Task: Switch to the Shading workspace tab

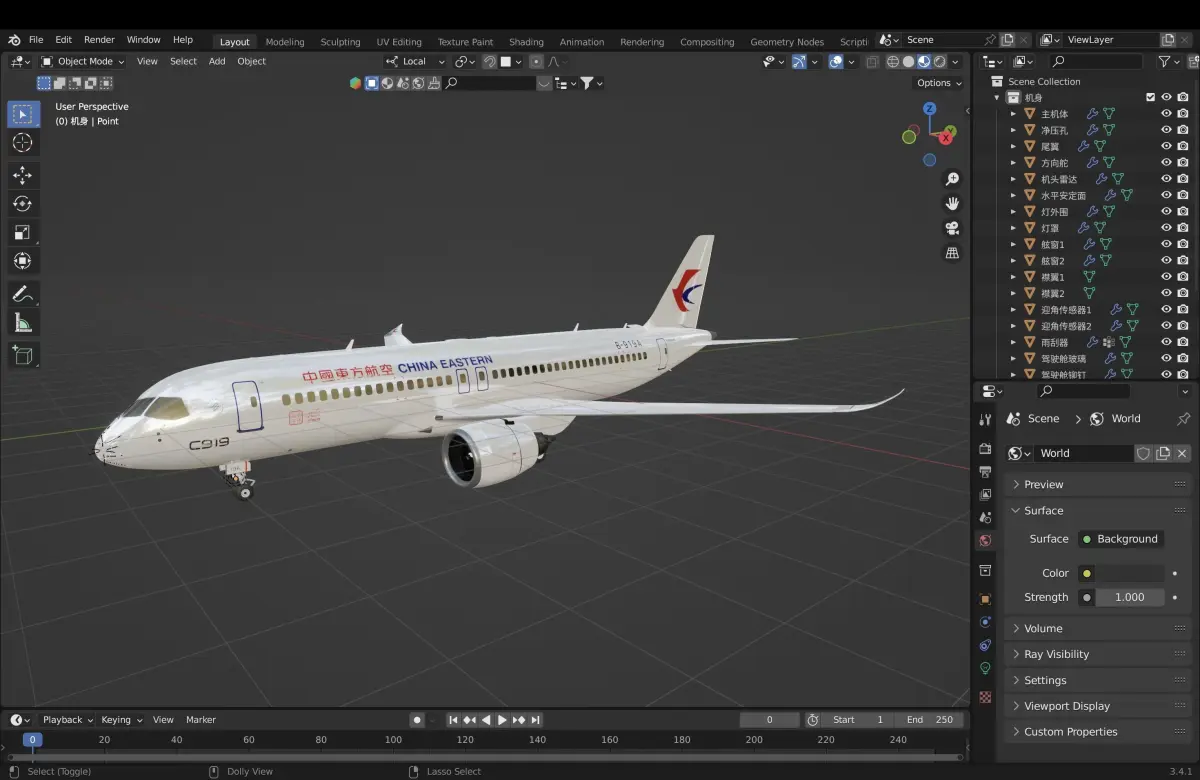Action: coord(526,42)
